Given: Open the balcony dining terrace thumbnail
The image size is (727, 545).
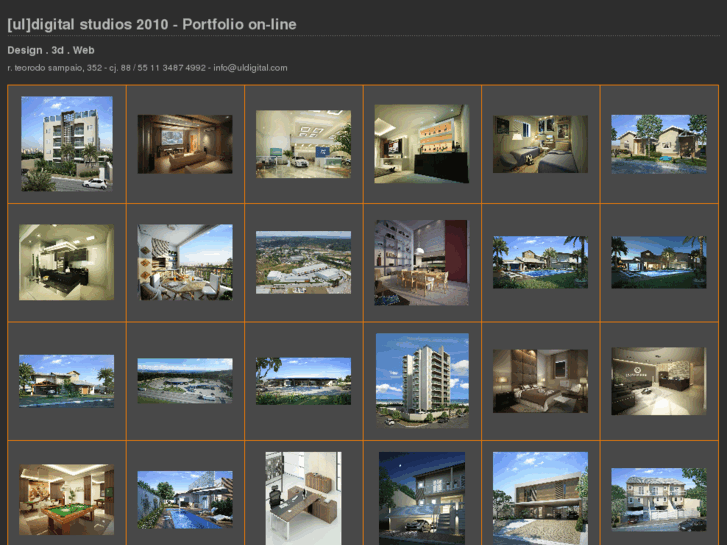Looking at the screenshot, I should tap(185, 262).
